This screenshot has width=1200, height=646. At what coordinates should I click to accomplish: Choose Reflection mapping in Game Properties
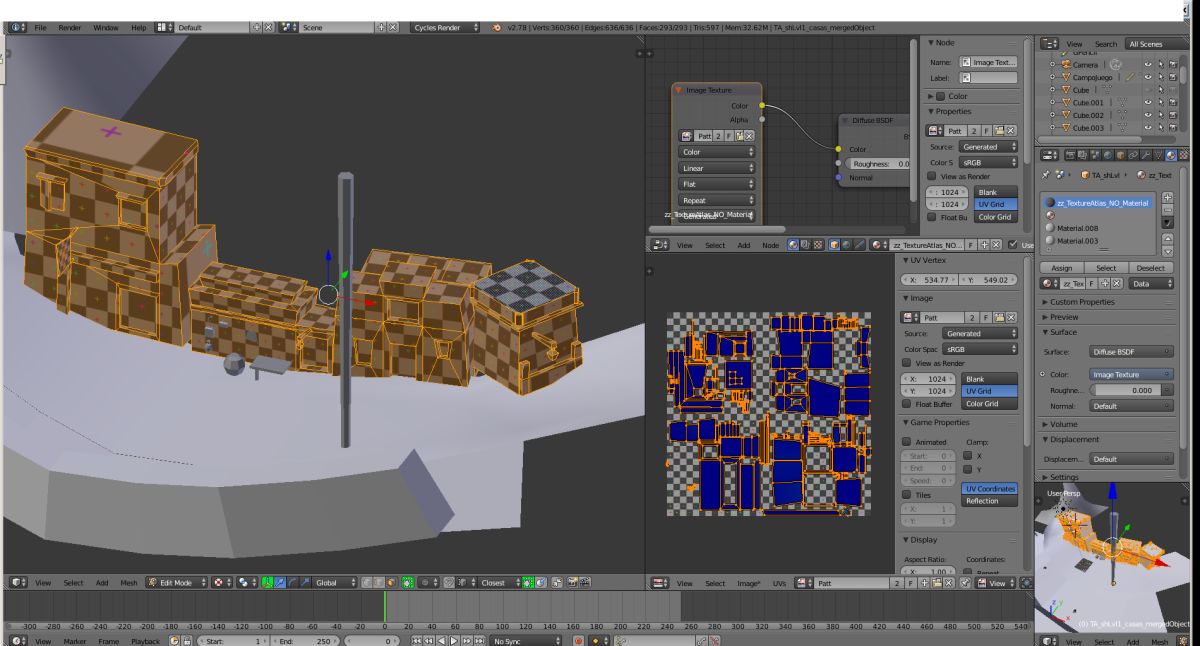pos(990,501)
